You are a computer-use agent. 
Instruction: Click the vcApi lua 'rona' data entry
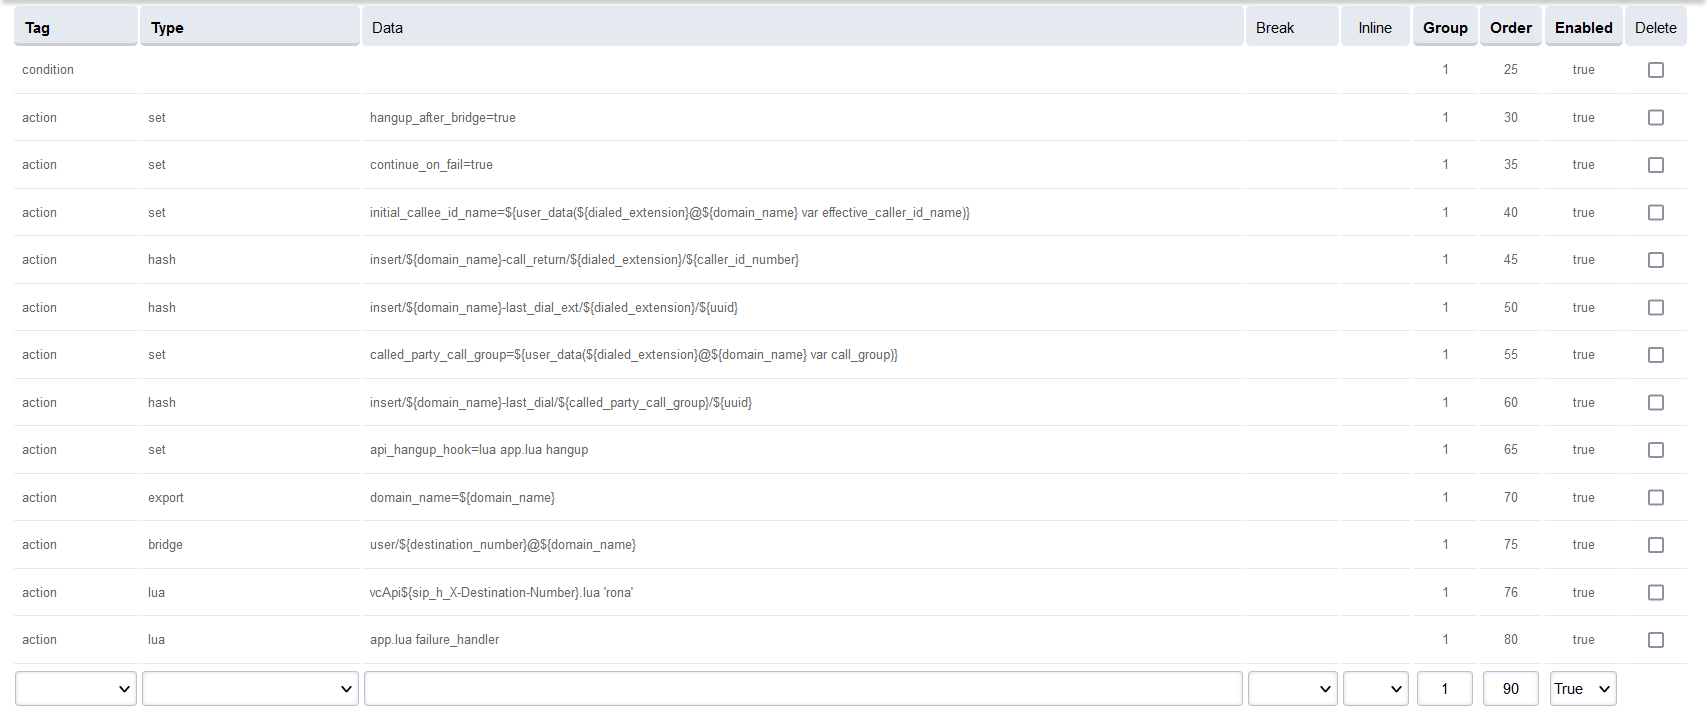(x=501, y=593)
